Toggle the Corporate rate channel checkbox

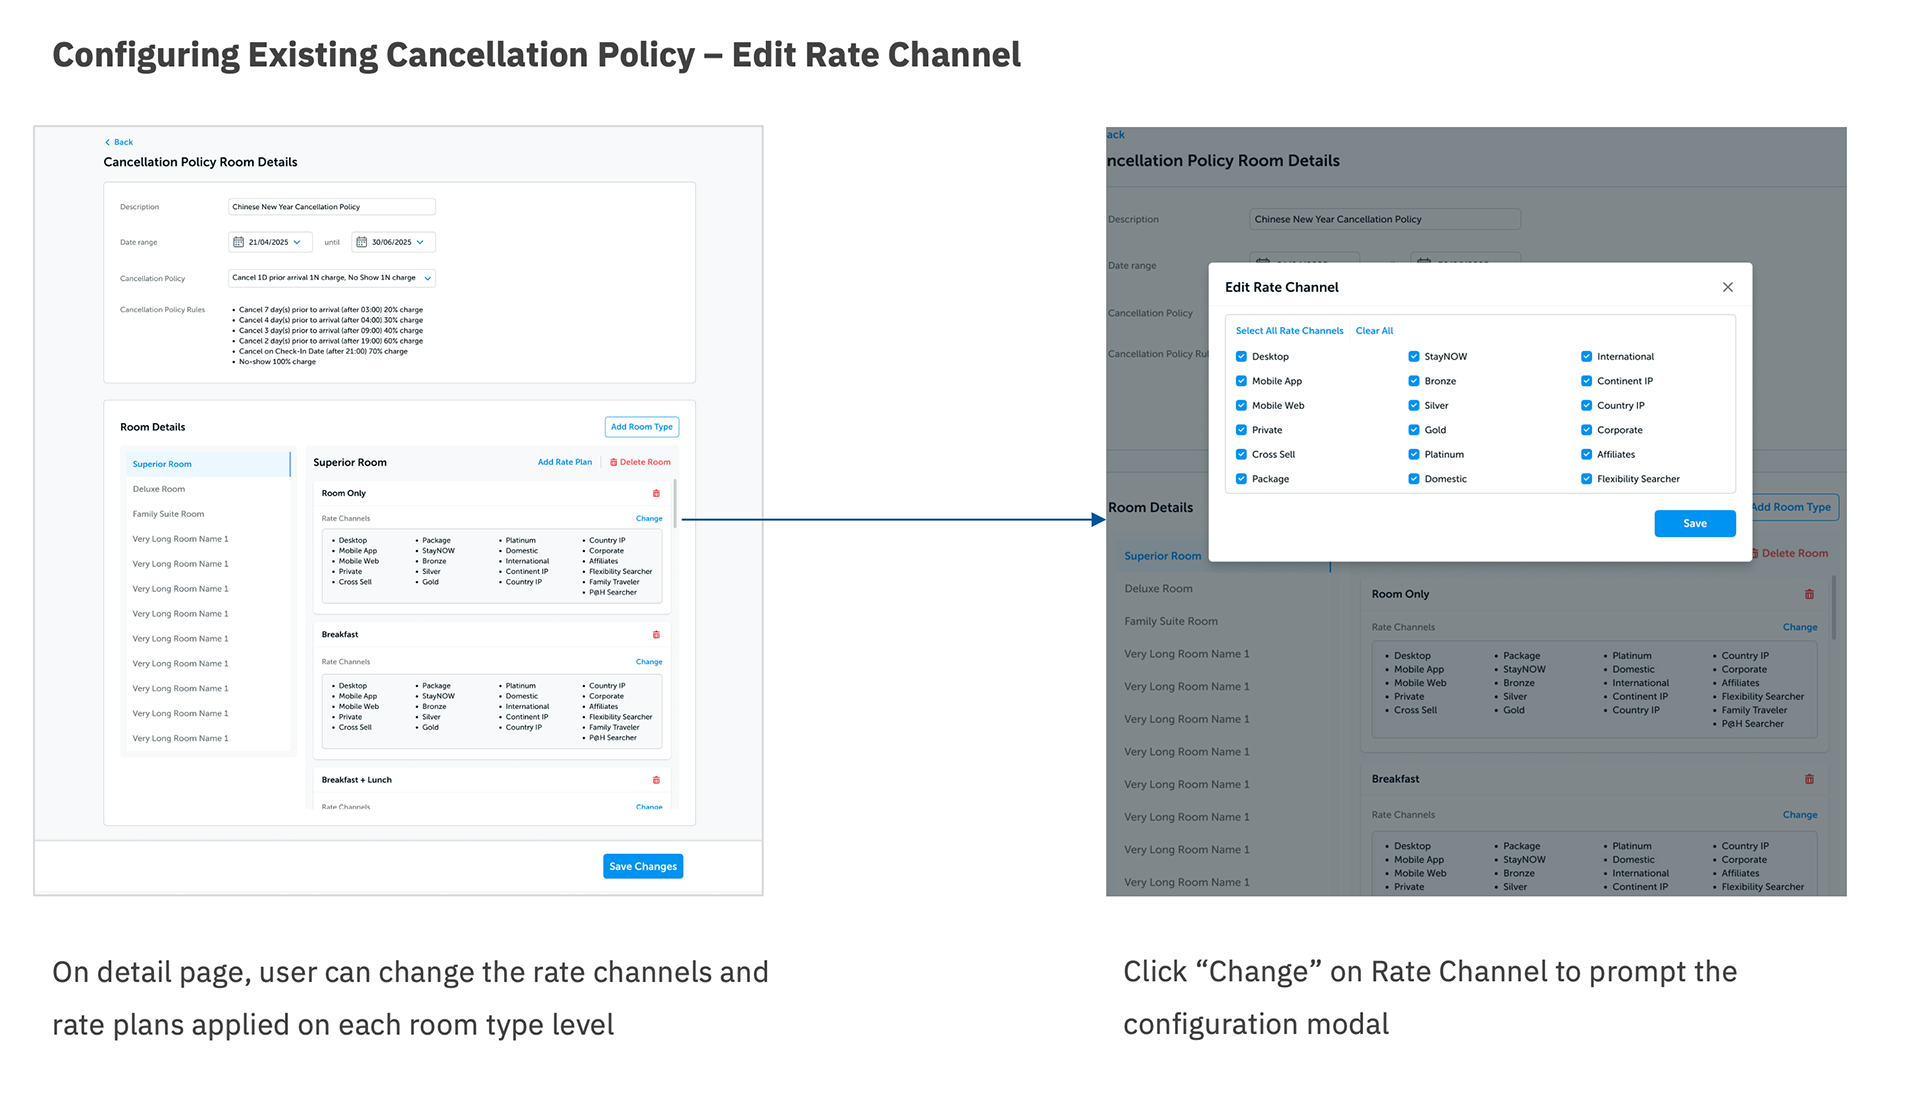point(1586,430)
